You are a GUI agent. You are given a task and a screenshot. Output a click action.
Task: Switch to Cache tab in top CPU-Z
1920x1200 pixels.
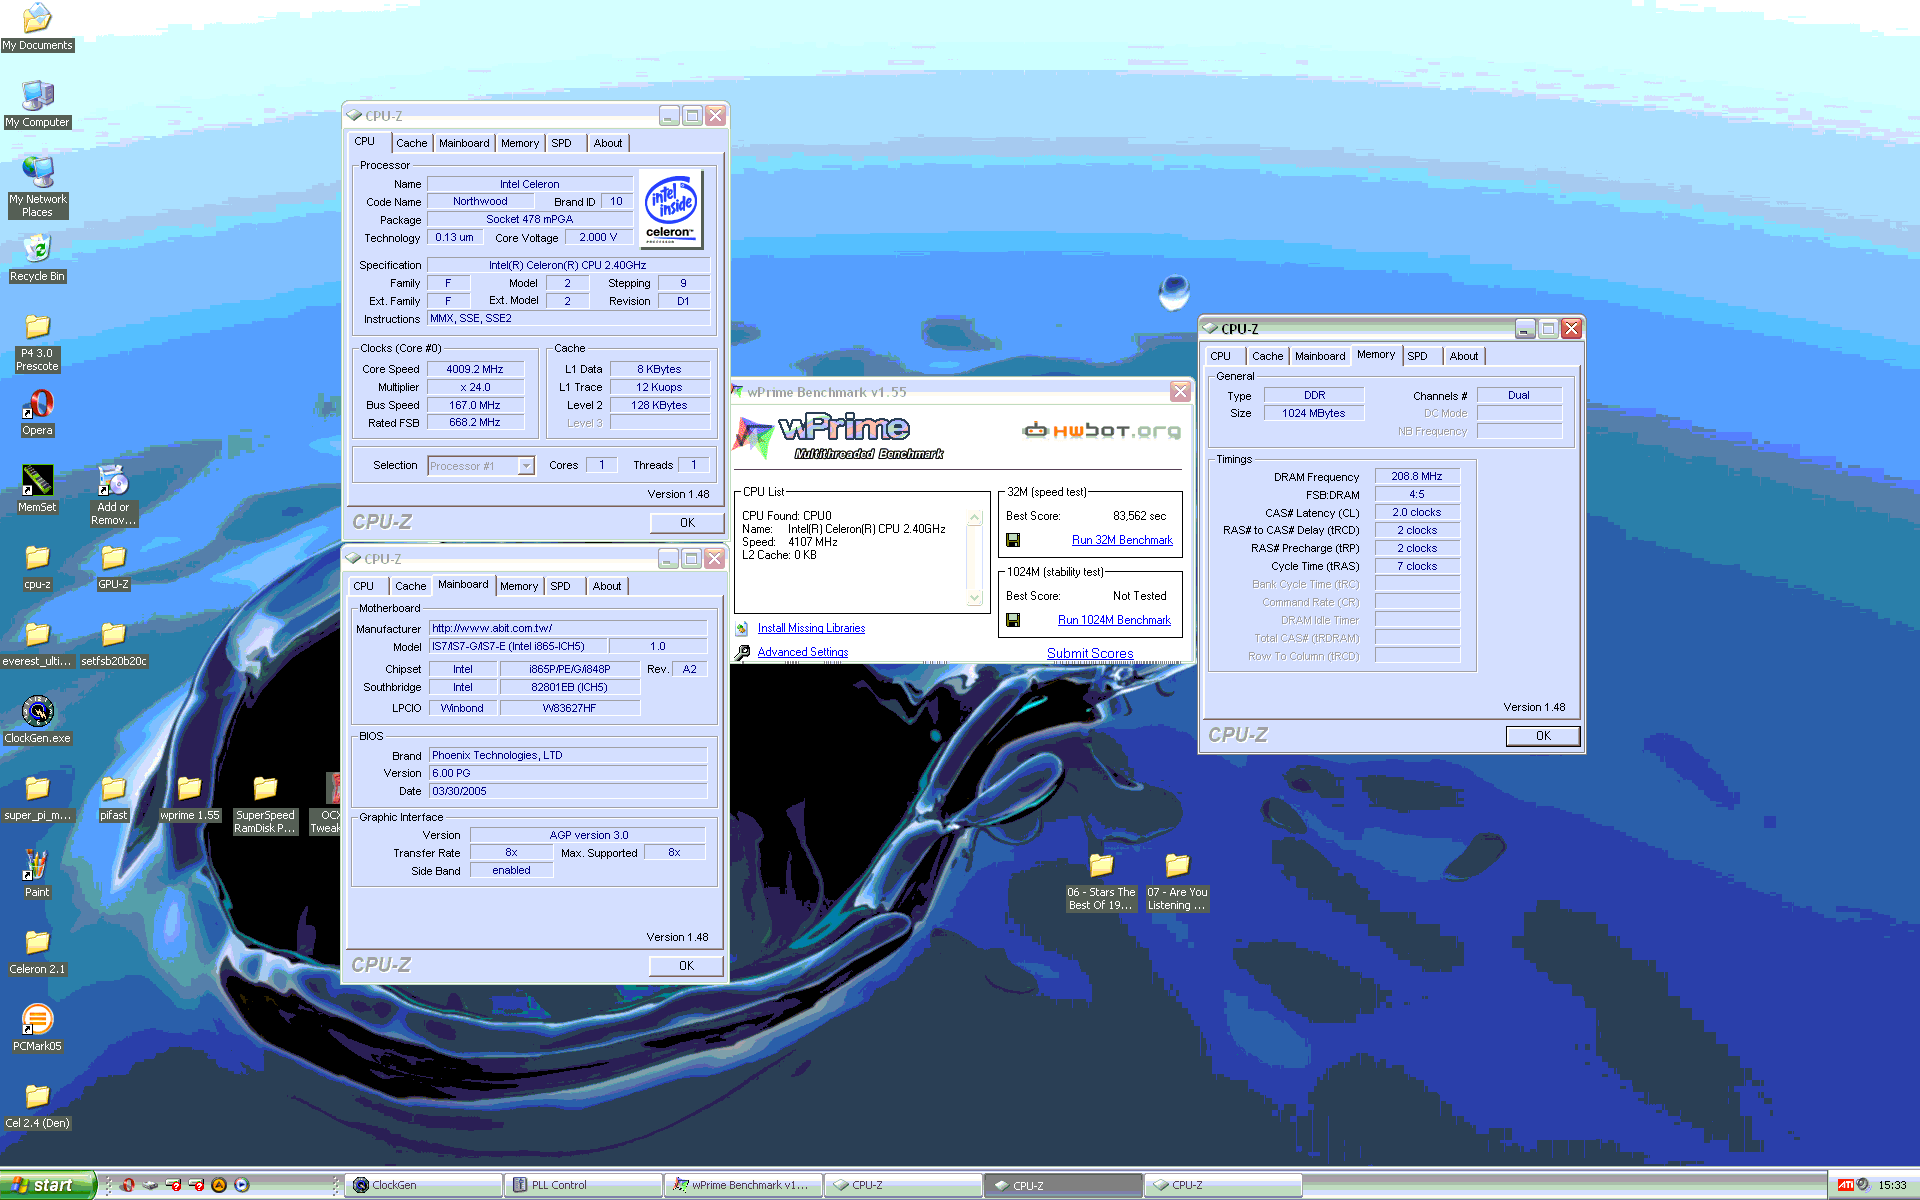point(411,143)
